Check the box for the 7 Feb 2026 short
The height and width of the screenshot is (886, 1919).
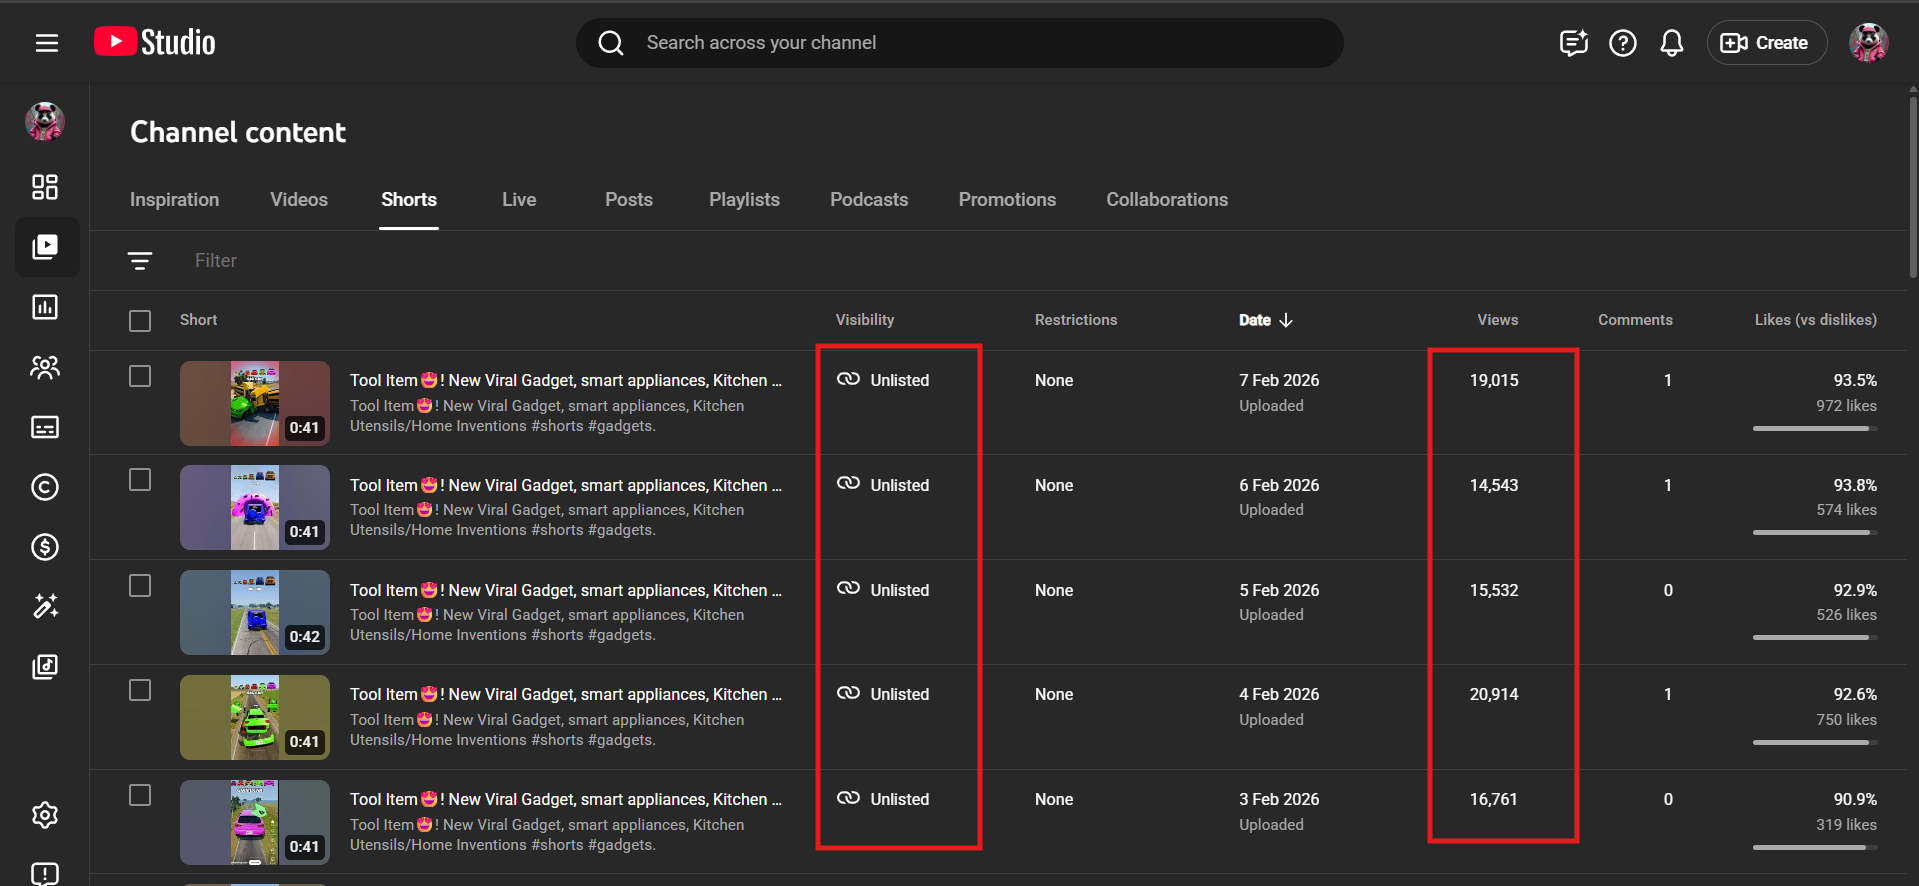point(140,377)
